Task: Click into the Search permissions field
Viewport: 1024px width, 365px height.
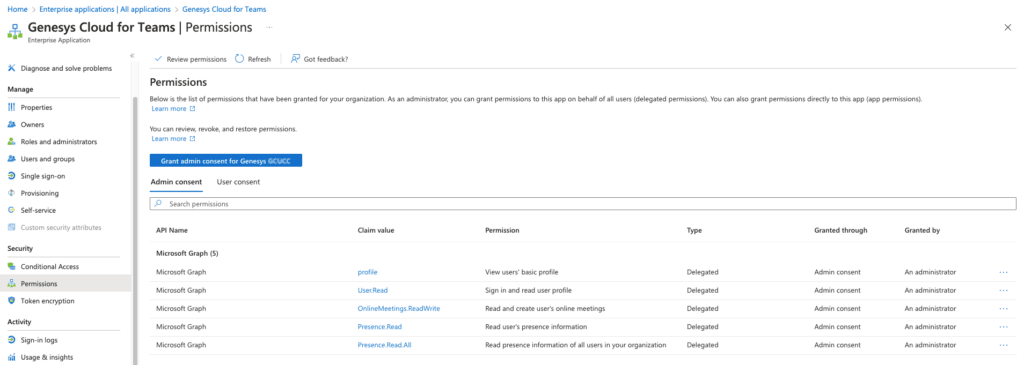Action: [x=583, y=204]
